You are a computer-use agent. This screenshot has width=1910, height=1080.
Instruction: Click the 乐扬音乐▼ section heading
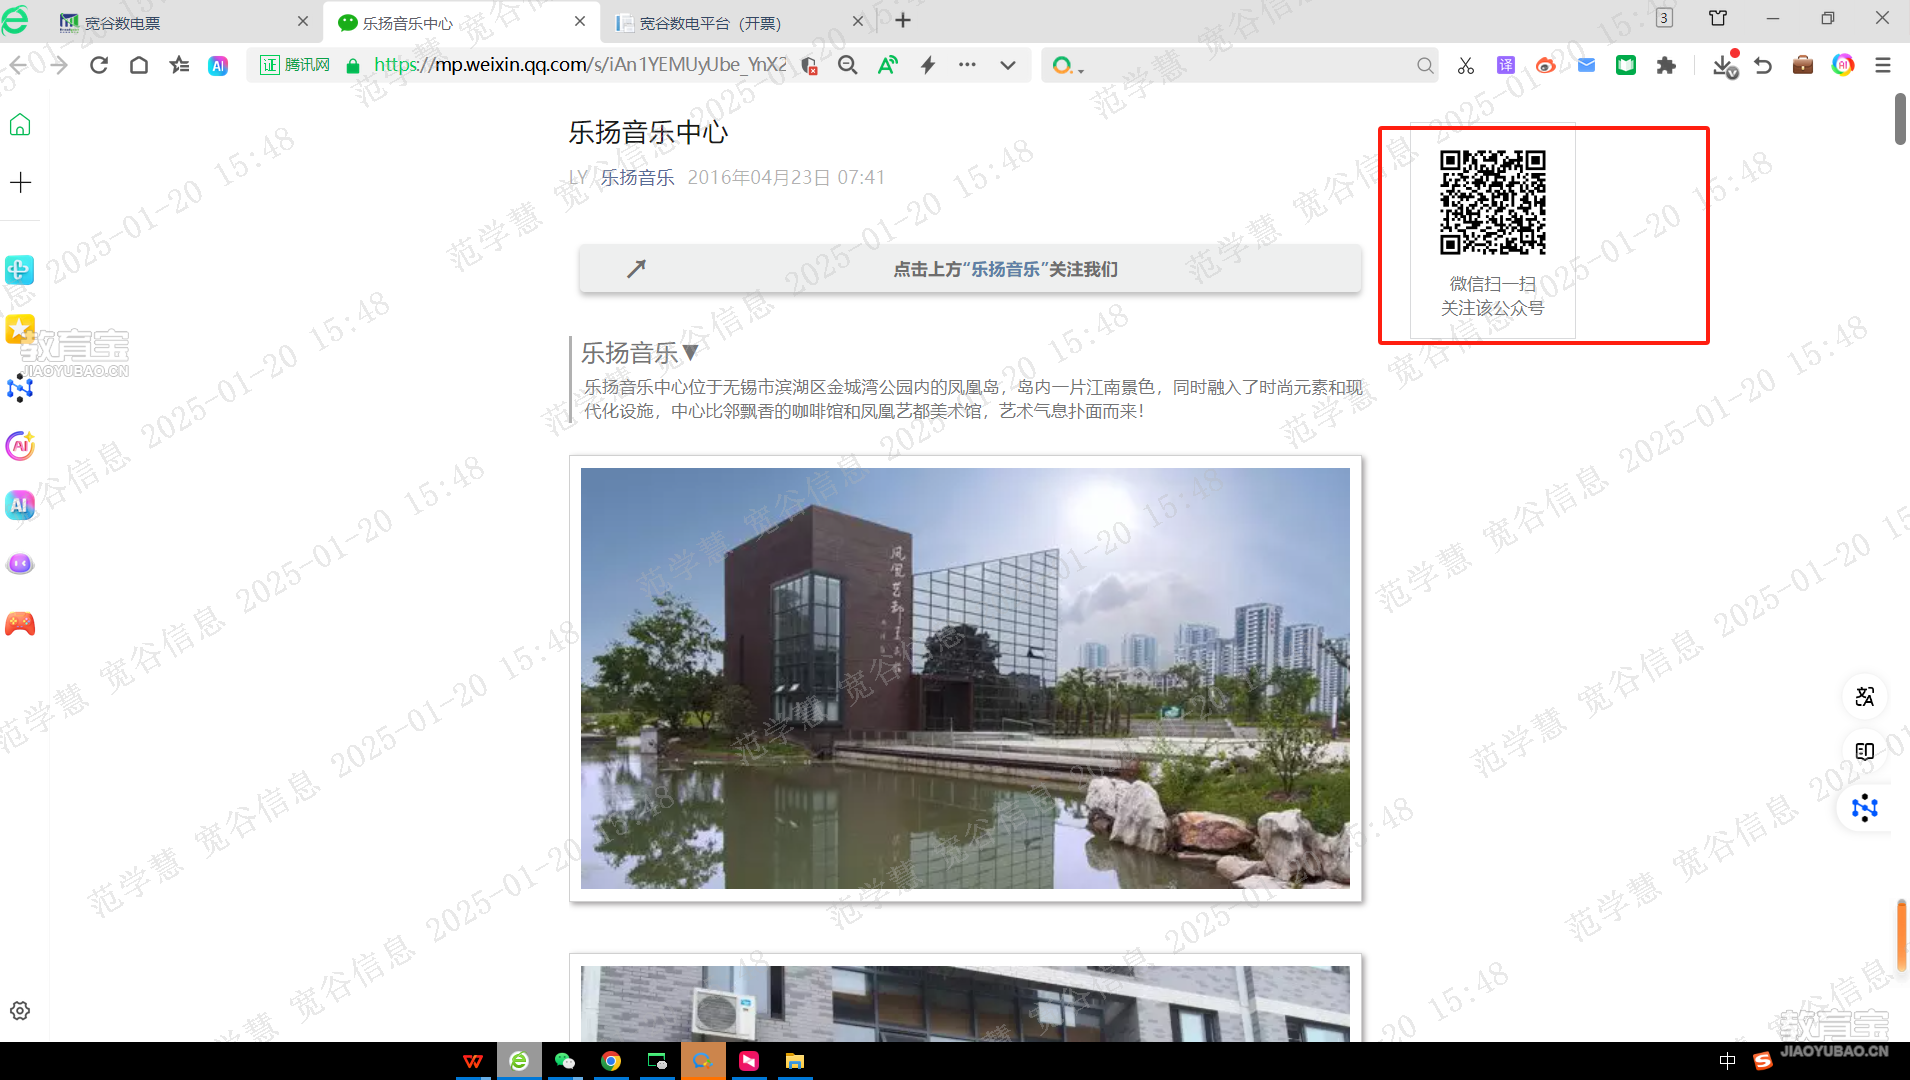640,353
